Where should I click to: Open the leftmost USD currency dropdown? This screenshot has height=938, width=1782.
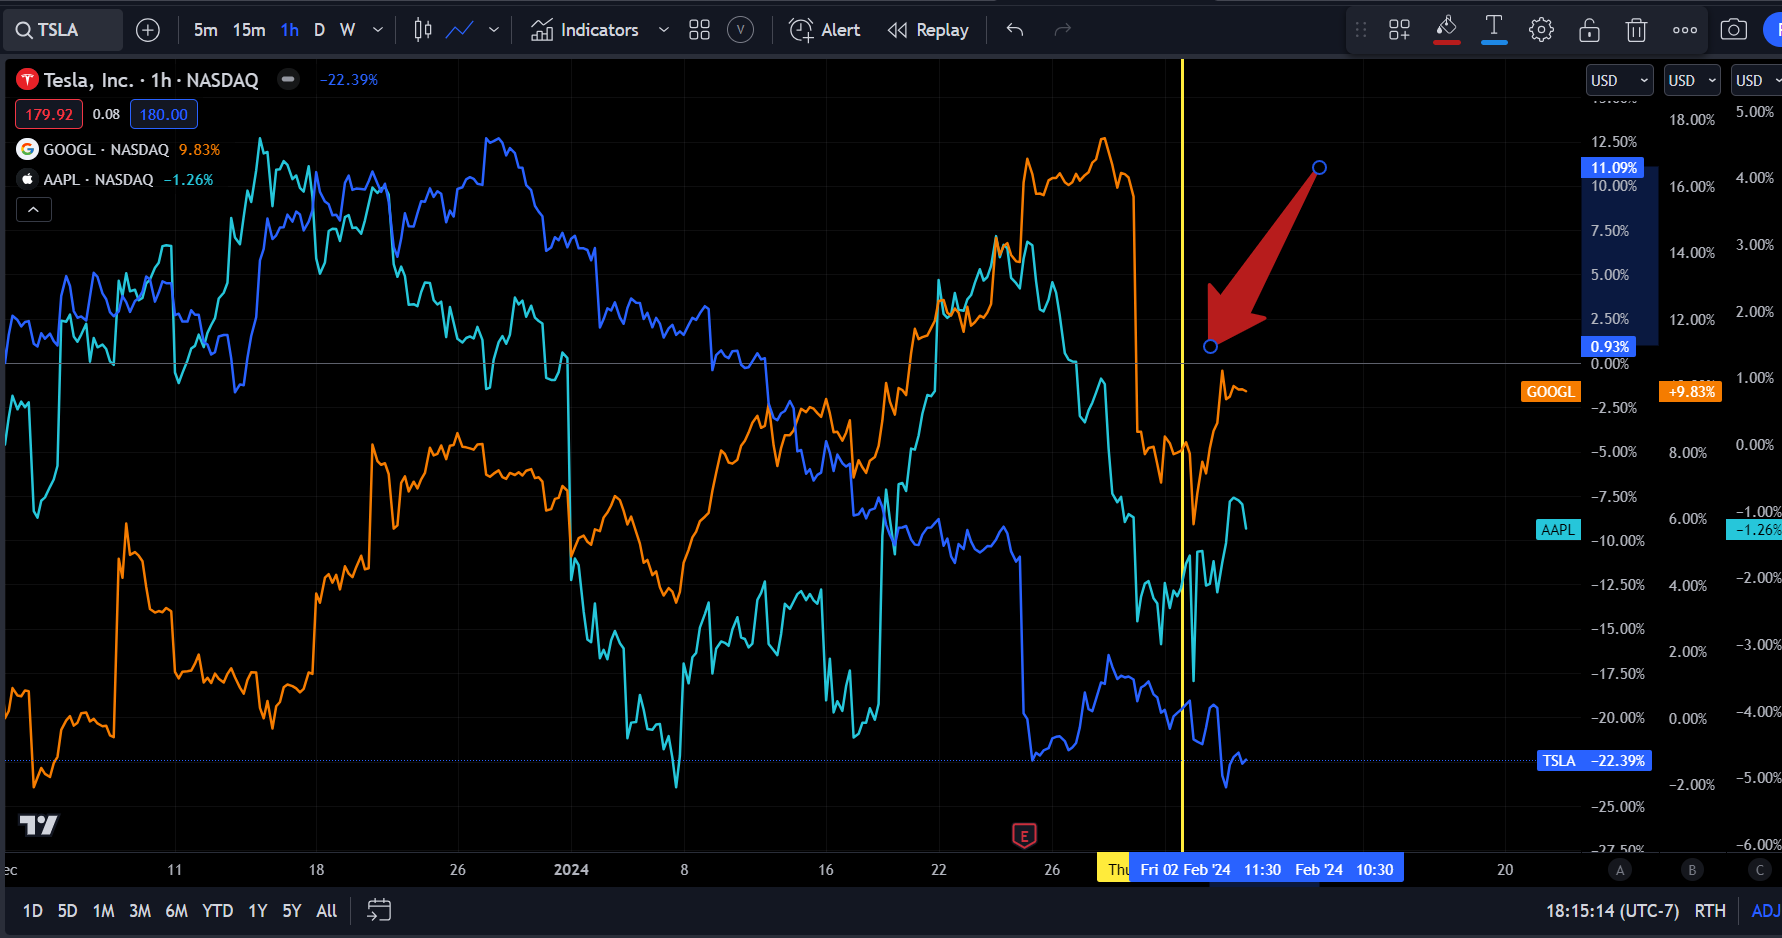point(1621,80)
